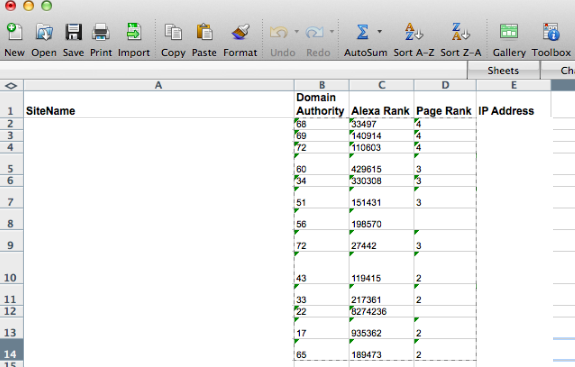Select column E header

tap(514, 85)
